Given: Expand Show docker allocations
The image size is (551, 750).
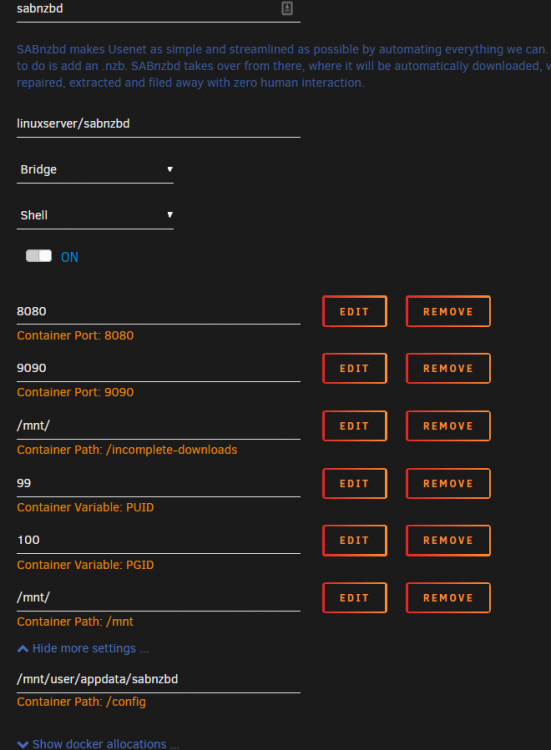Looking at the screenshot, I should (x=98, y=744).
